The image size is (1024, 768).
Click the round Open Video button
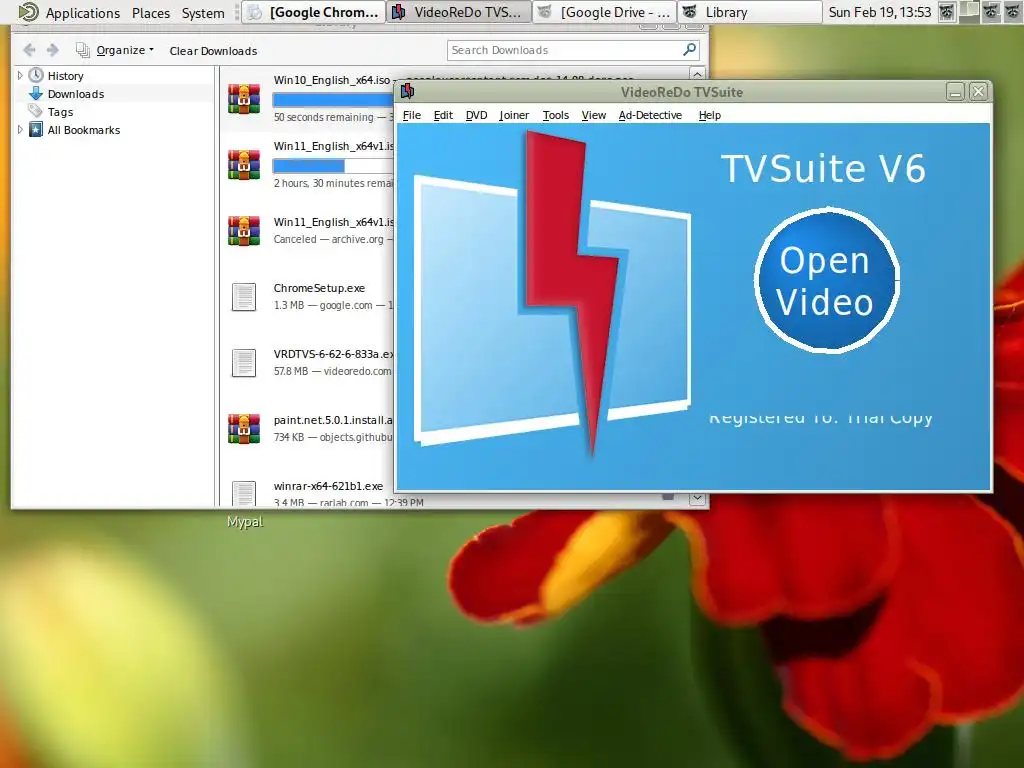826,281
